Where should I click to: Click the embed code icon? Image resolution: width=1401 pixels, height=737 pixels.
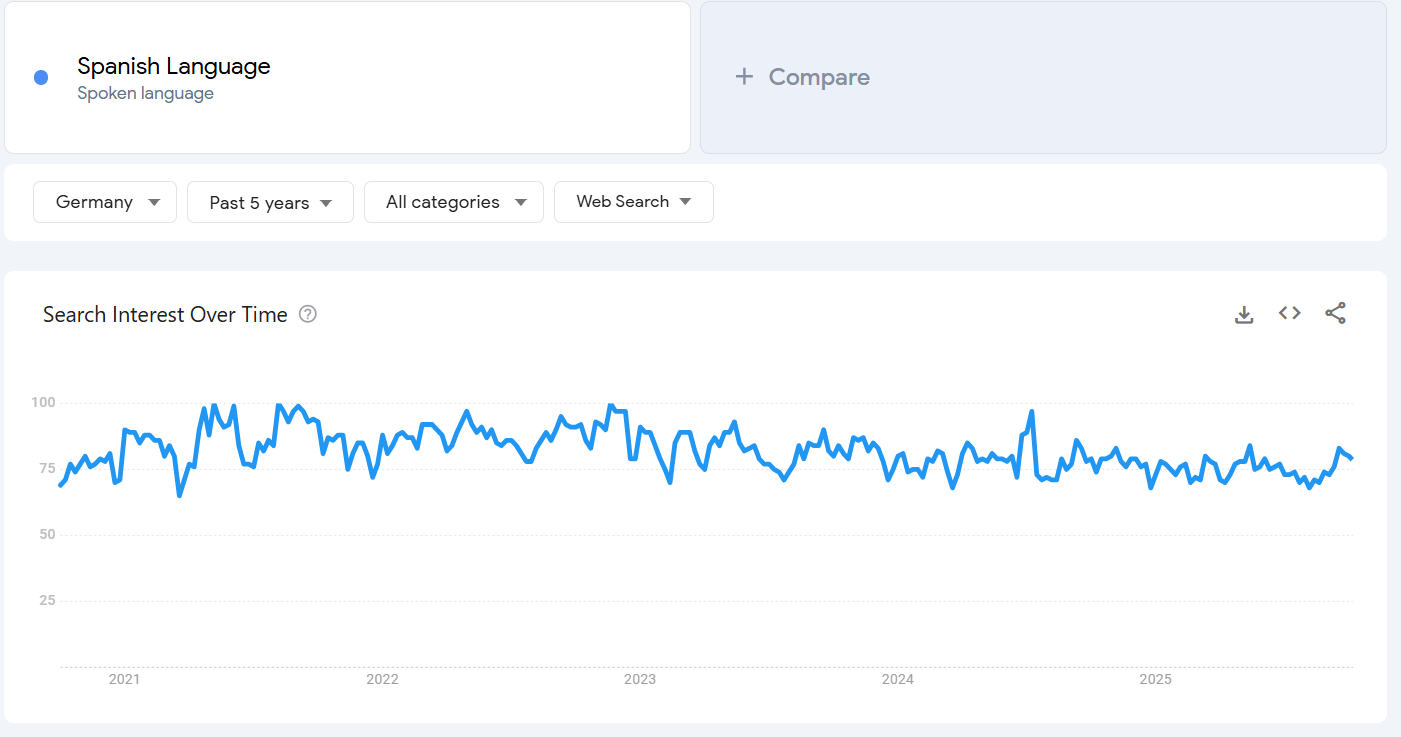pyautogui.click(x=1290, y=313)
